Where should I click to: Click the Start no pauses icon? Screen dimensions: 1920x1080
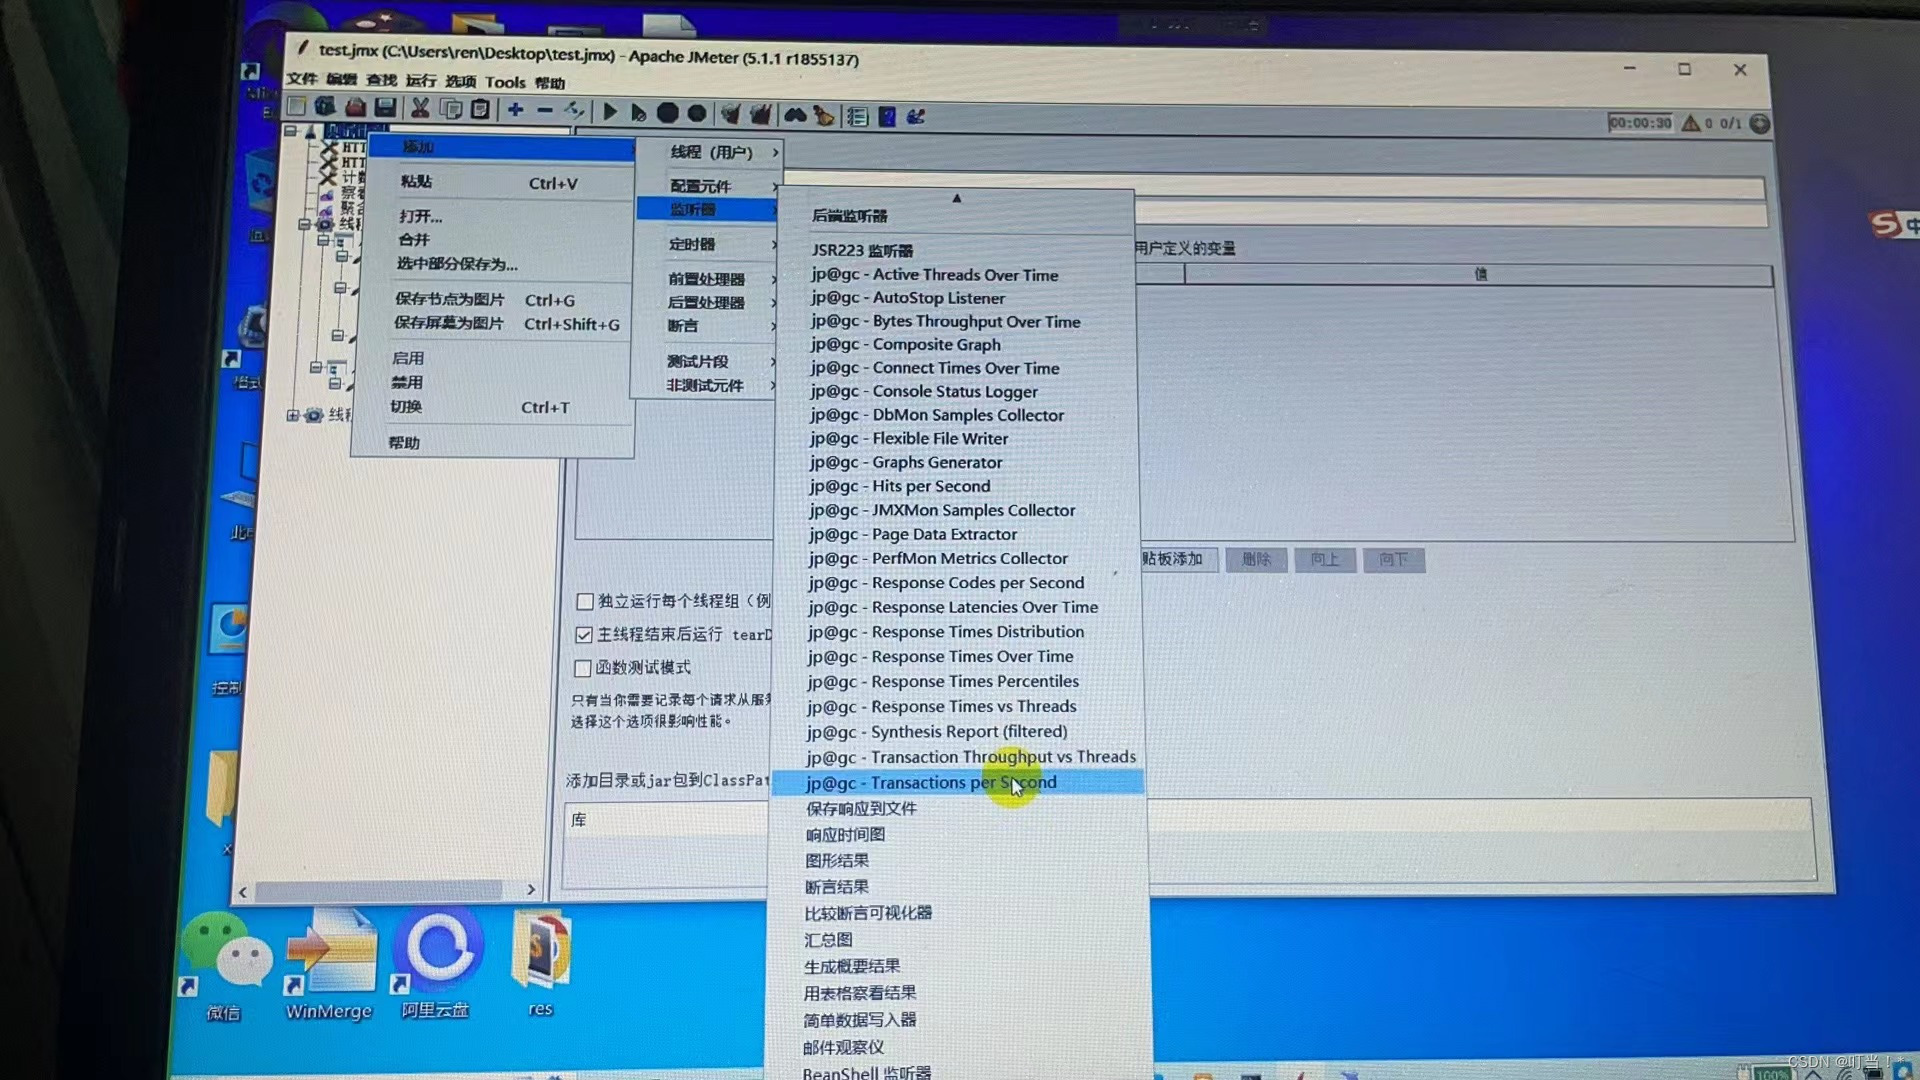click(638, 113)
